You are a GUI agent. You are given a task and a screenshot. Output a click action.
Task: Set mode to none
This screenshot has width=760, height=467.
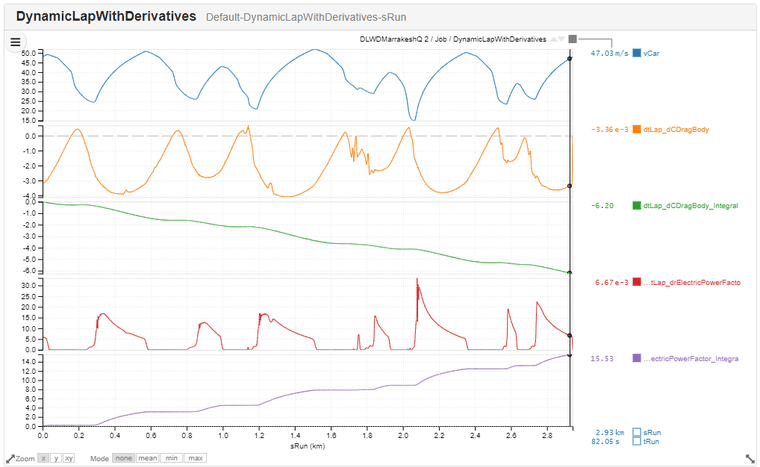[123, 458]
